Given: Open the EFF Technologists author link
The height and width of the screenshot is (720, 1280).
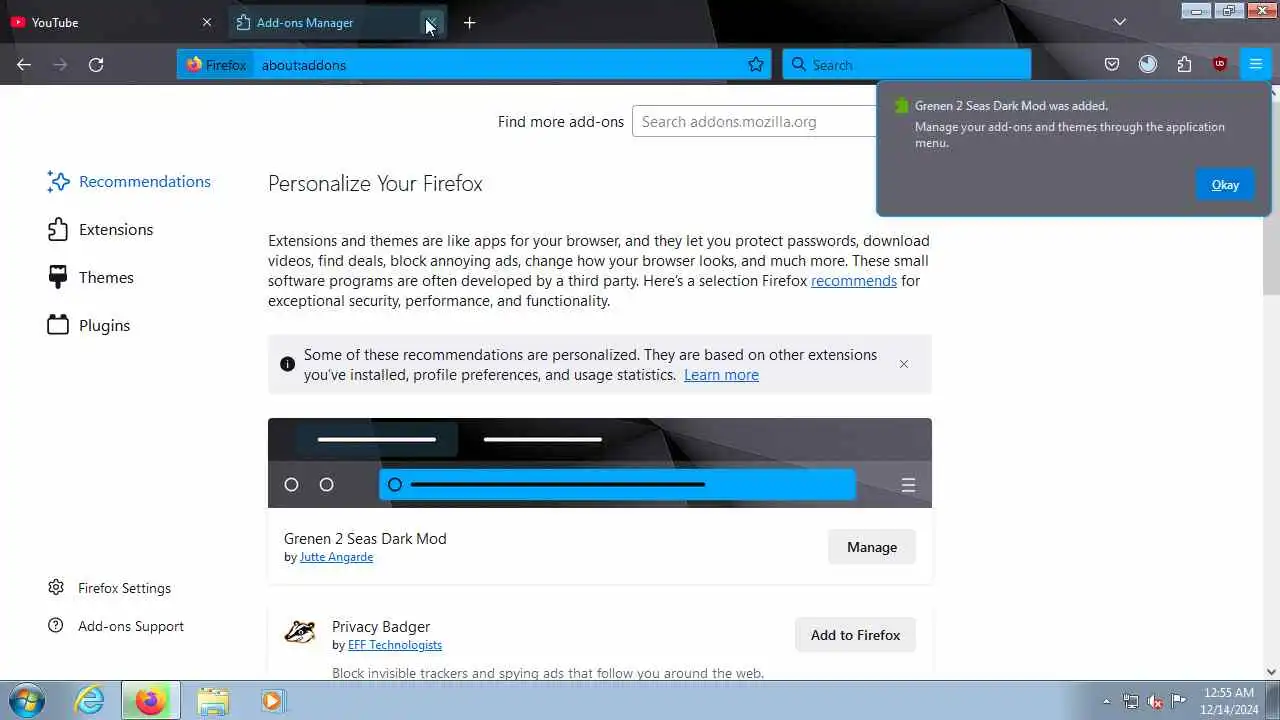Looking at the screenshot, I should pos(395,645).
